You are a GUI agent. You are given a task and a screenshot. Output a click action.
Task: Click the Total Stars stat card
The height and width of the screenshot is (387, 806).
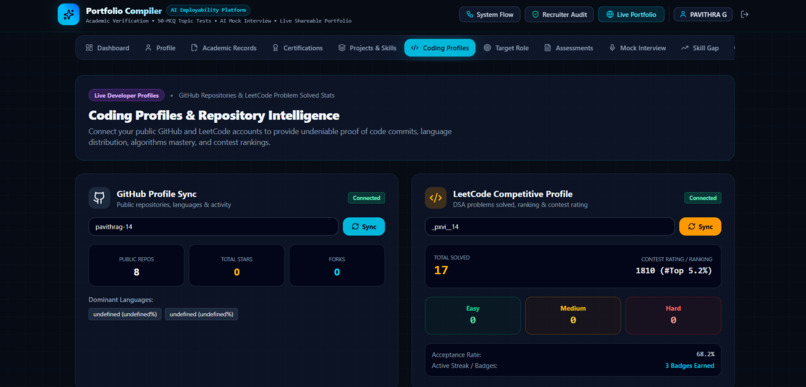[236, 265]
